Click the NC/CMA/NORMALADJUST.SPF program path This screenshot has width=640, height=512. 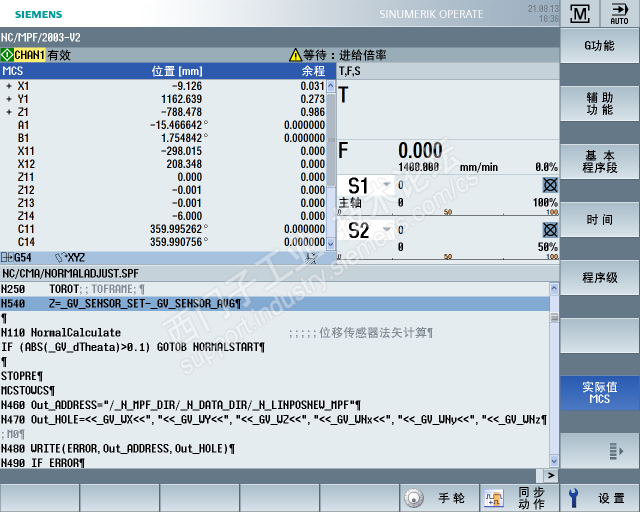tap(70, 273)
